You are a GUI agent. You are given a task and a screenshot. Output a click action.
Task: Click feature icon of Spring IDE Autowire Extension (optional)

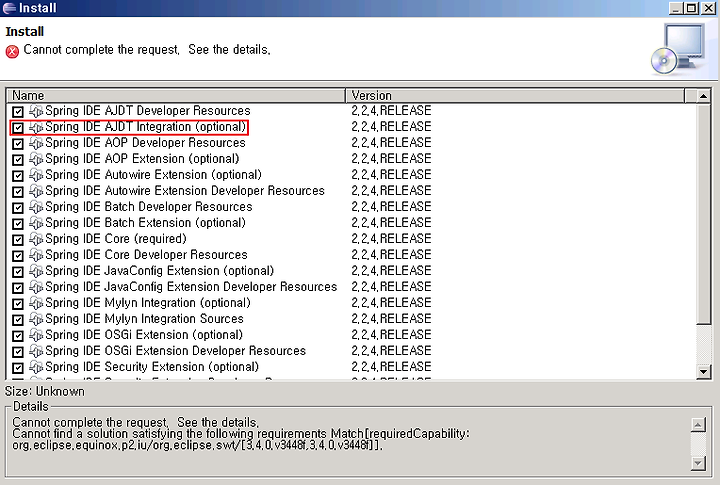36,175
